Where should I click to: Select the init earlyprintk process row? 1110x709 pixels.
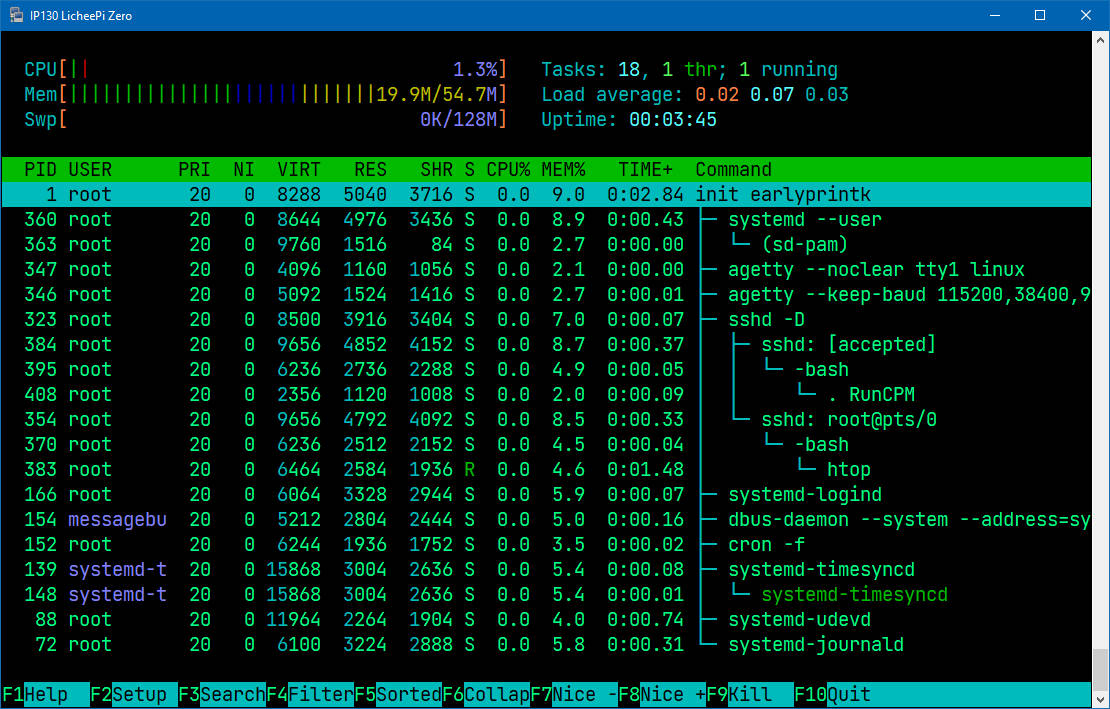(x=546, y=195)
